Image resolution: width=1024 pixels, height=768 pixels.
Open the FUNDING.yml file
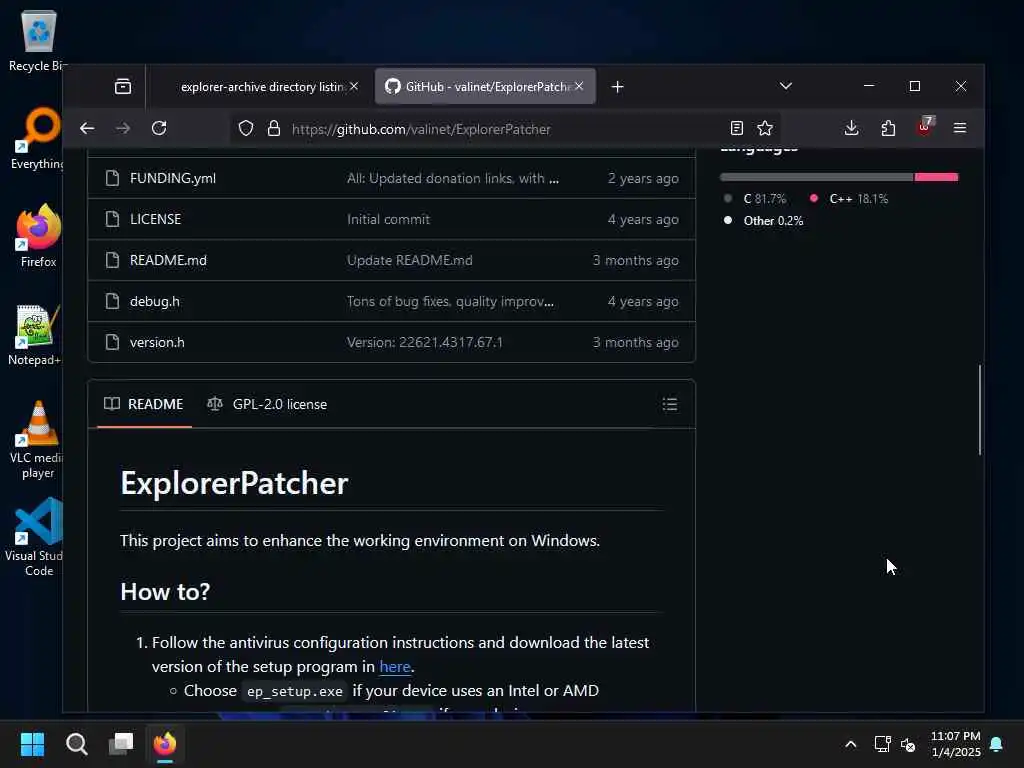click(172, 178)
